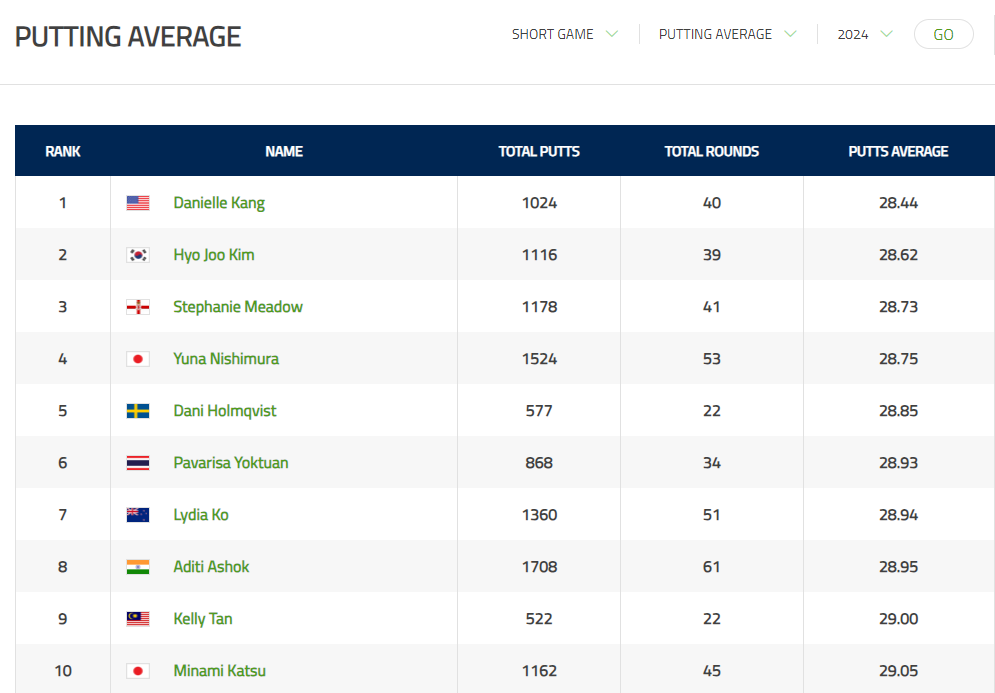Click the India flag beside Aditi Ashok

138,567
